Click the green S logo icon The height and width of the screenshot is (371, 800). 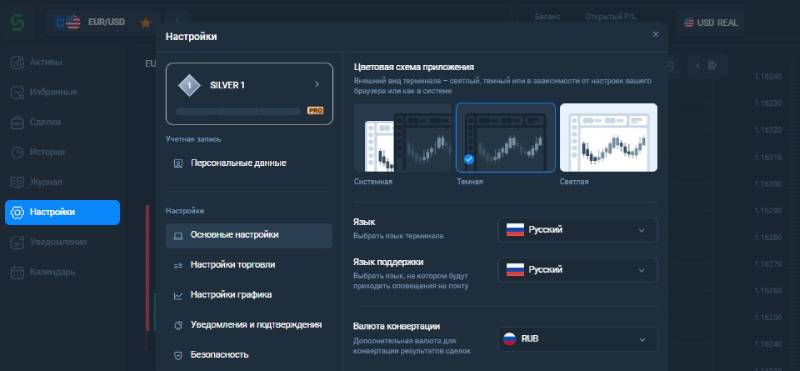coord(18,23)
